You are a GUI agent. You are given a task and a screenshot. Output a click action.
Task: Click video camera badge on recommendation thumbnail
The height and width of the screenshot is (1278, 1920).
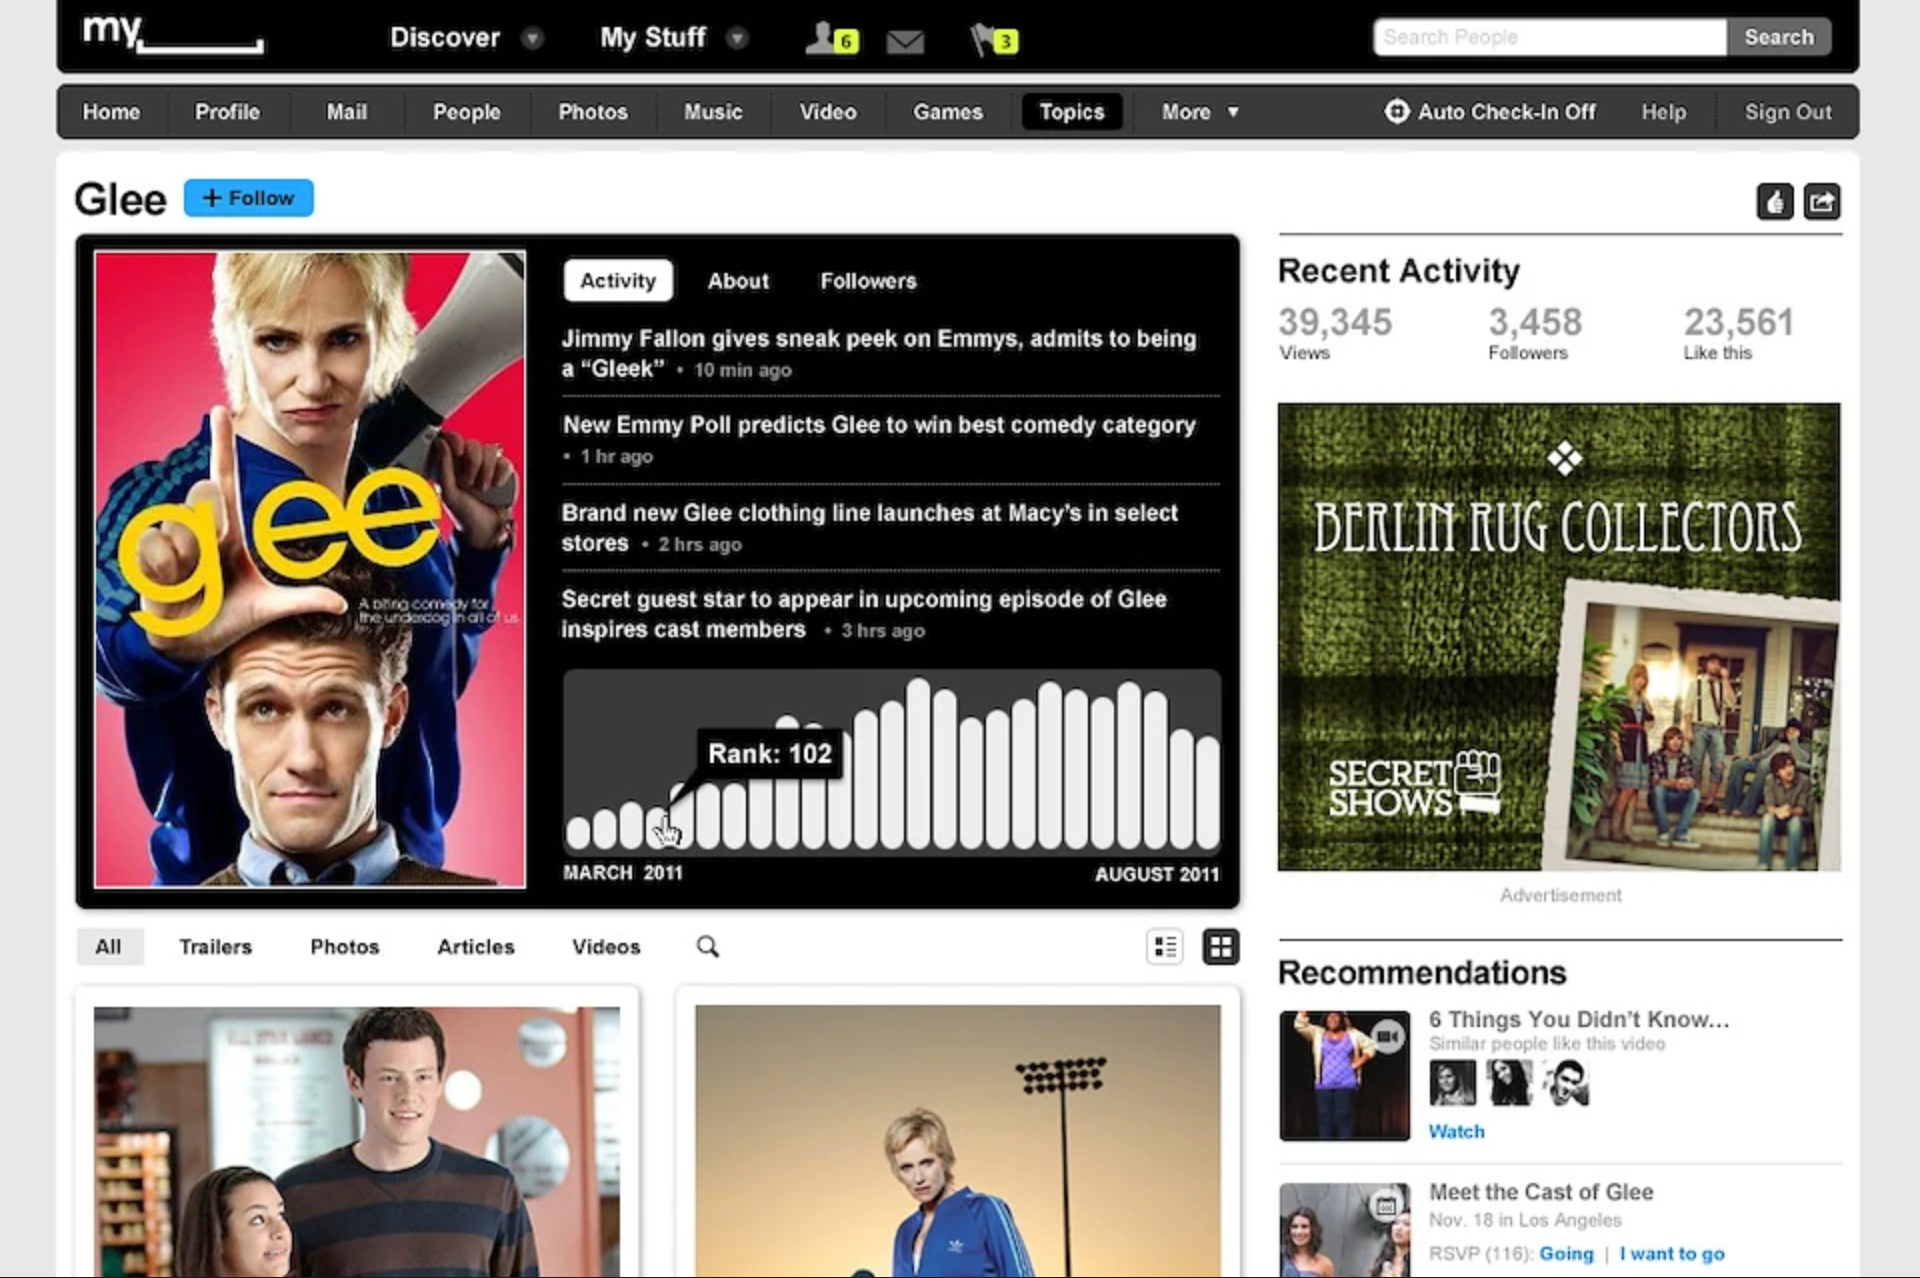point(1387,1036)
